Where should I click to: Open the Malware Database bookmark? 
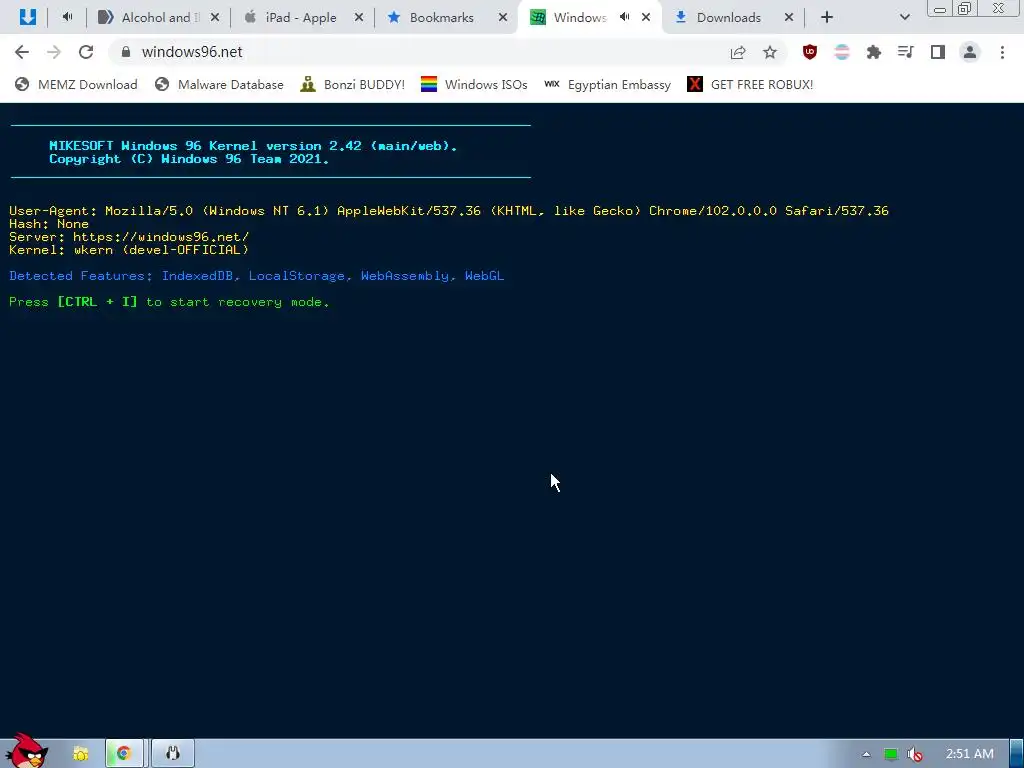pos(219,84)
